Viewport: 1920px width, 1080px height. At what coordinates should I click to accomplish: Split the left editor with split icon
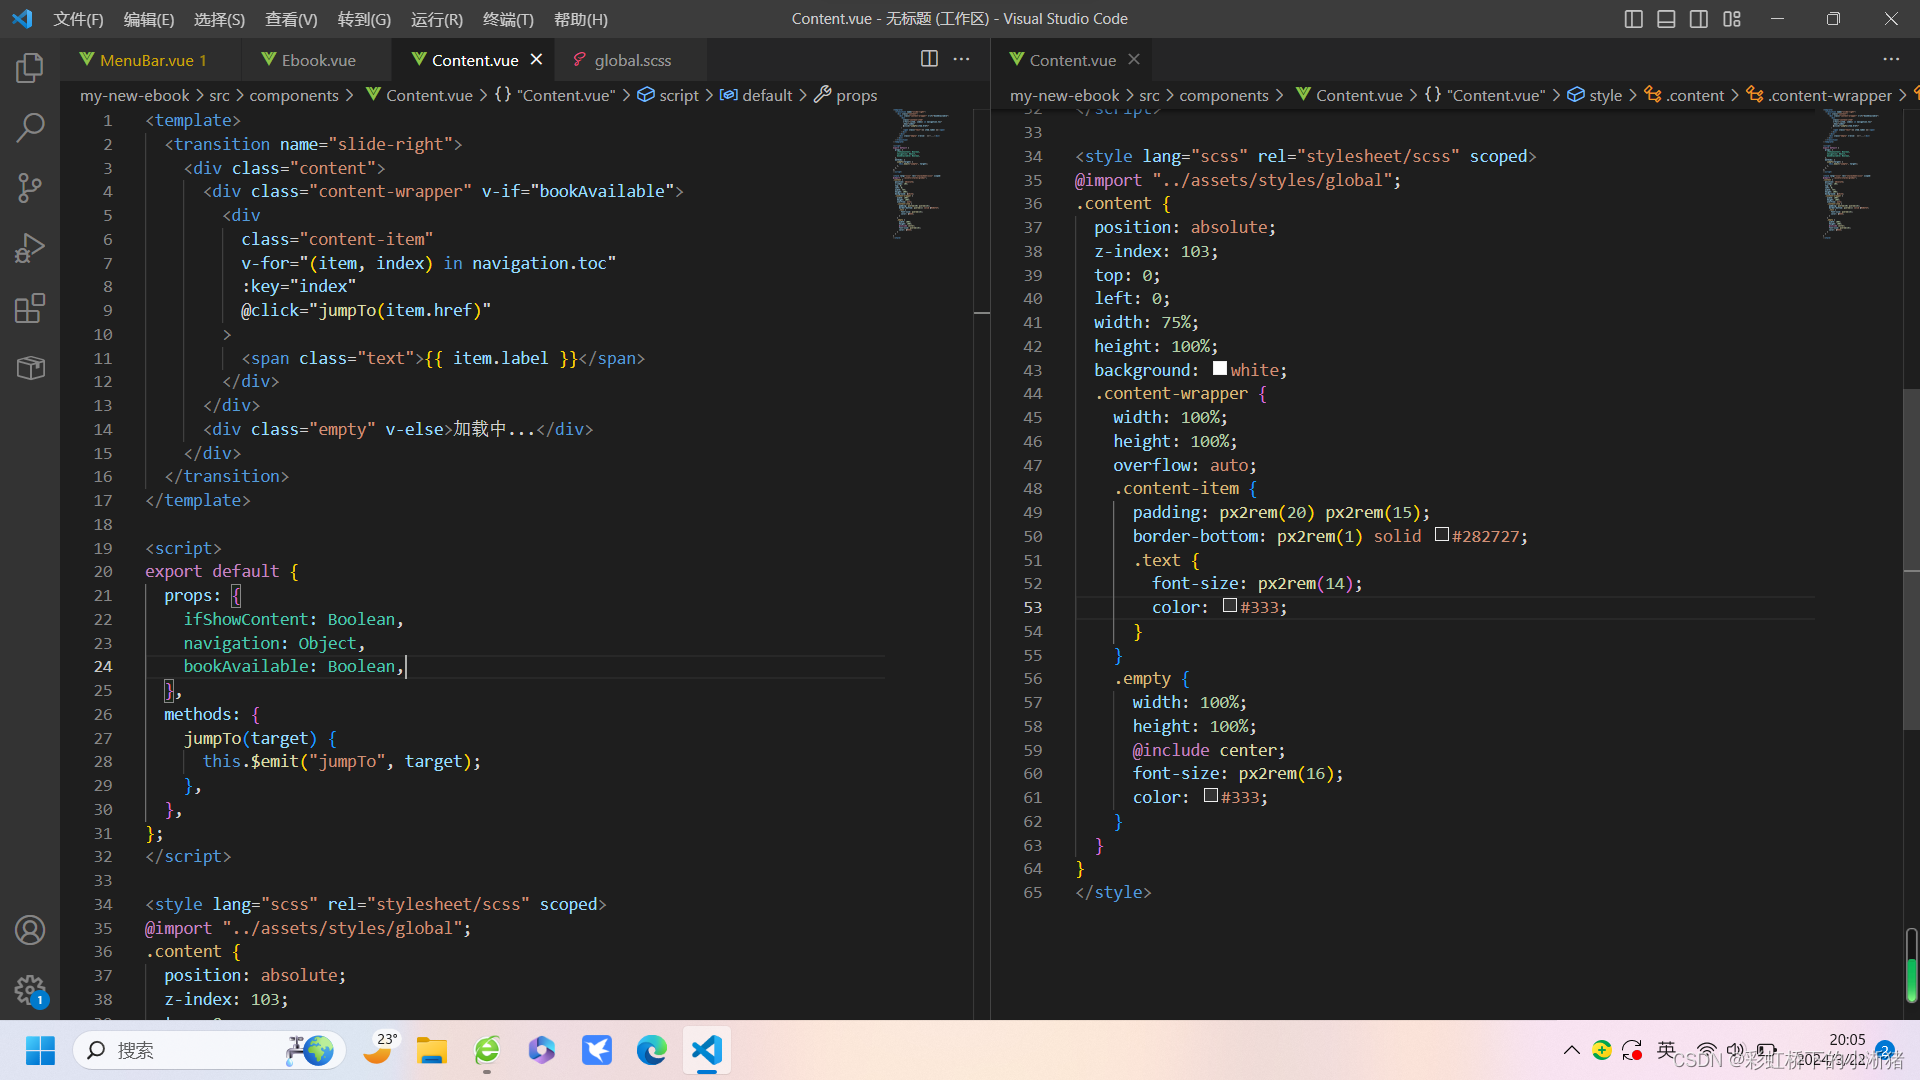929,59
